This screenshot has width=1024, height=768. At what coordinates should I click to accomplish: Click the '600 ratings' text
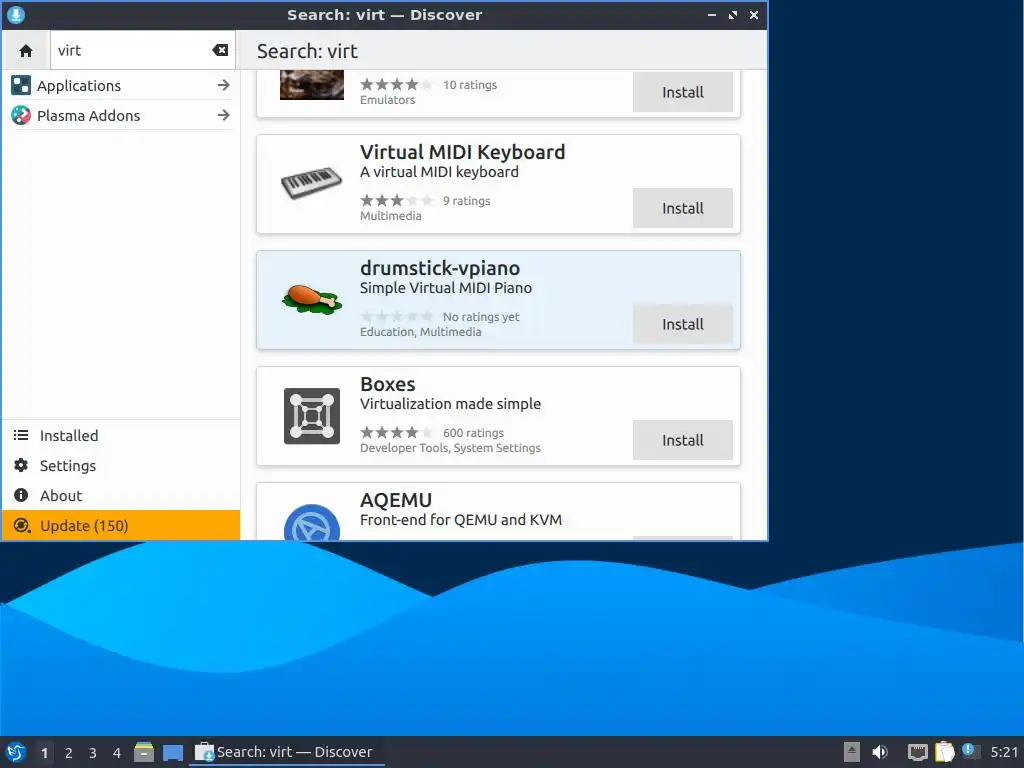pos(473,433)
